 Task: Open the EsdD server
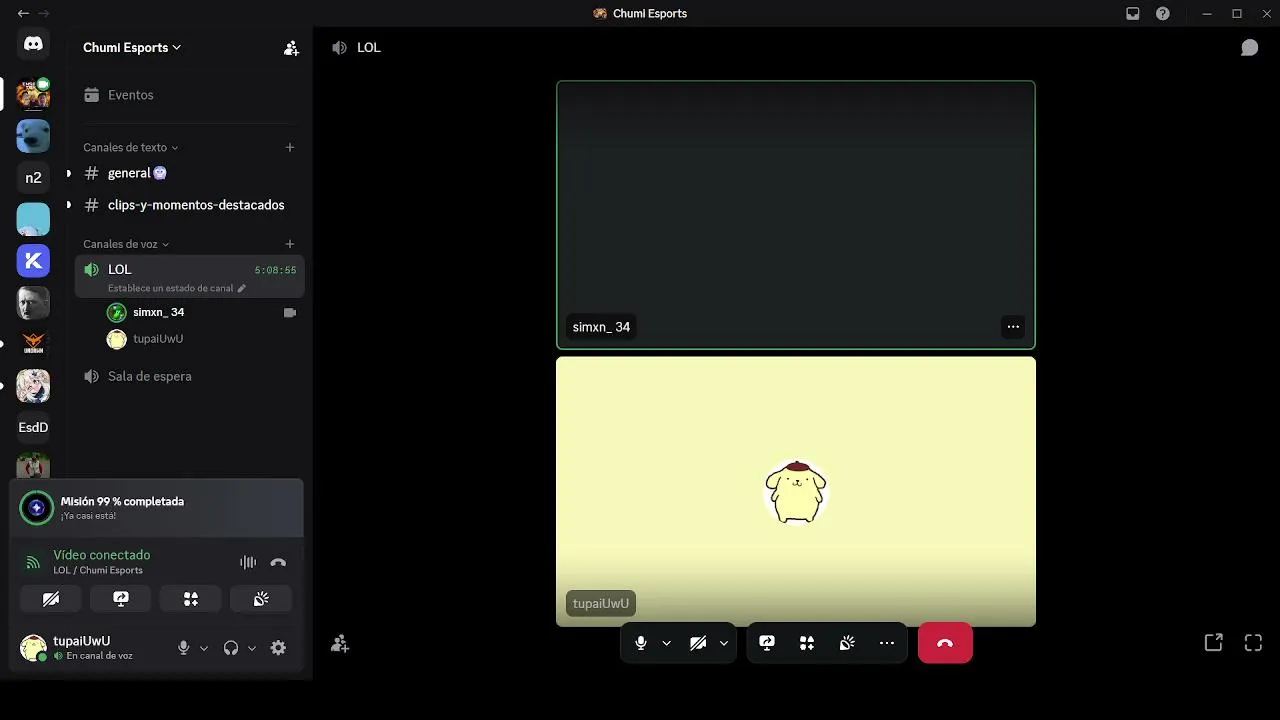pyautogui.click(x=33, y=427)
